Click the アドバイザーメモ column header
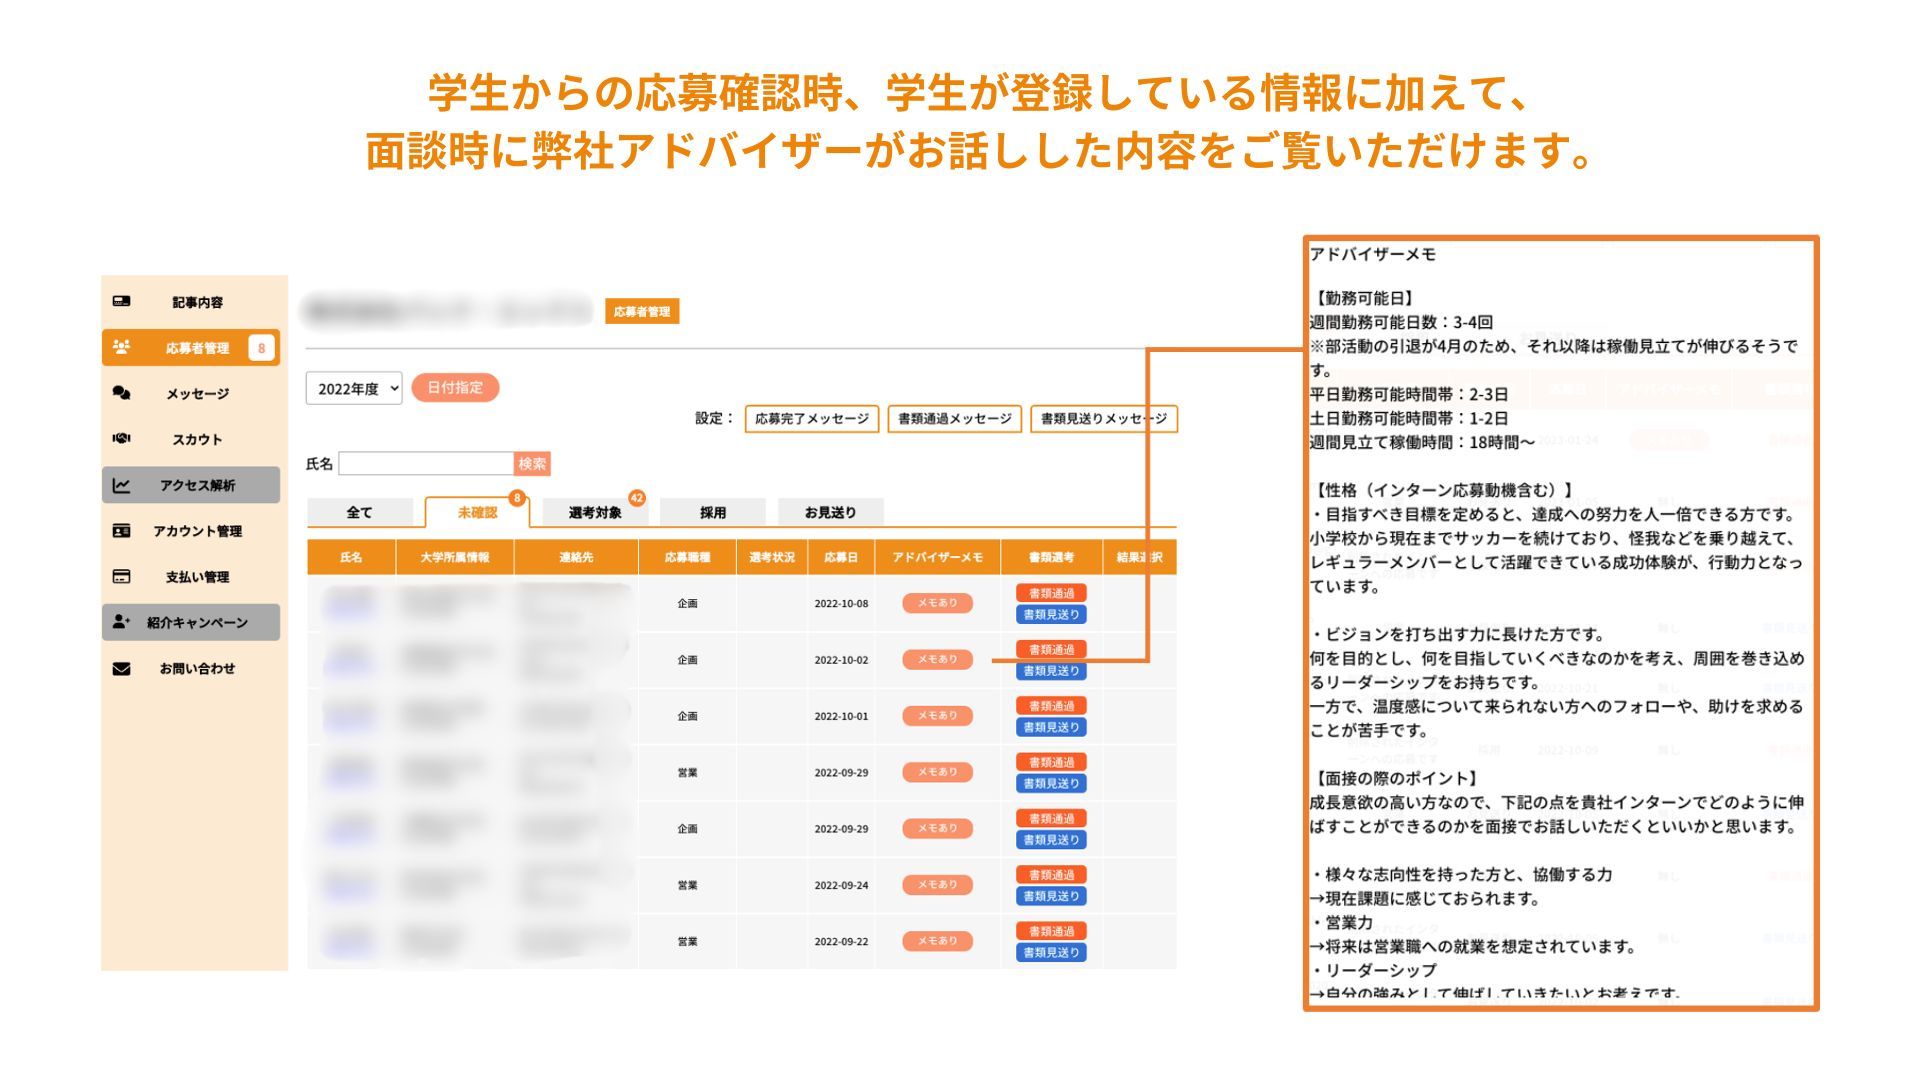 pos(938,557)
